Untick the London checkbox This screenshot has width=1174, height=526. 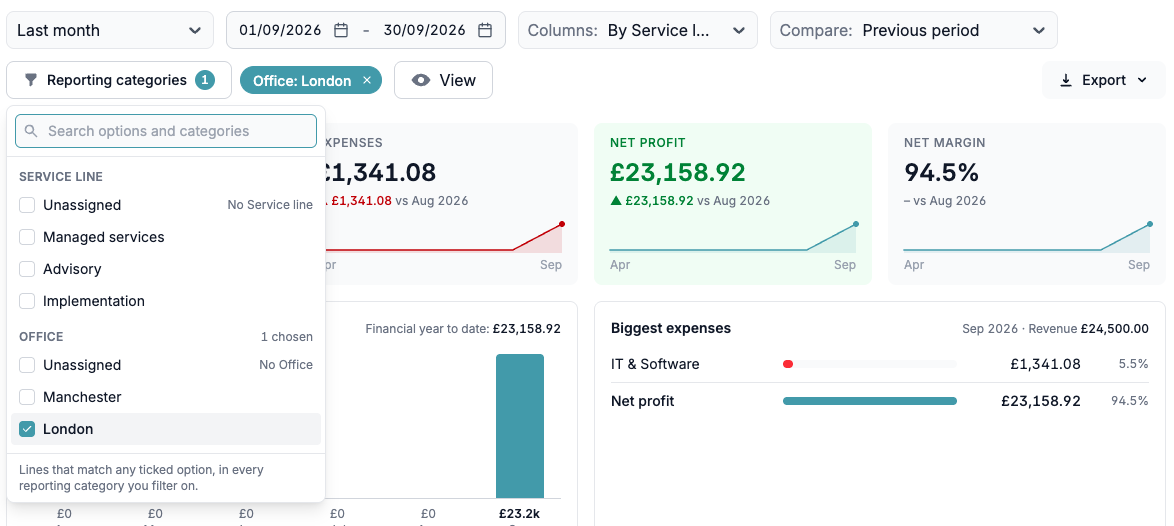27,429
